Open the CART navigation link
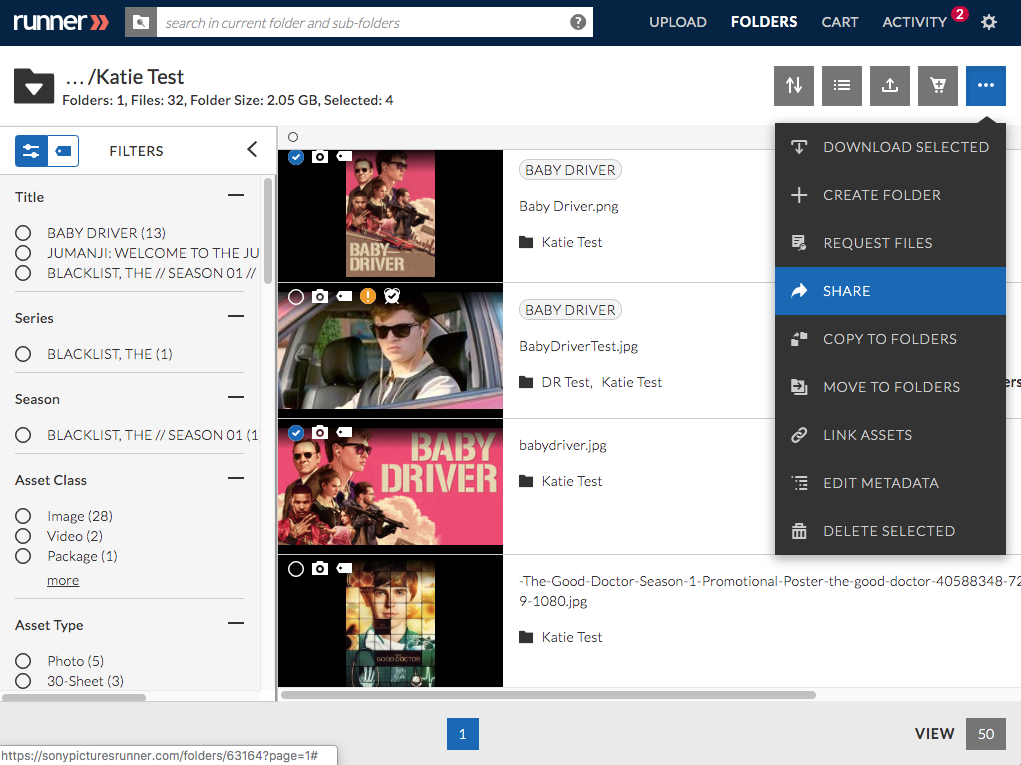 click(839, 22)
